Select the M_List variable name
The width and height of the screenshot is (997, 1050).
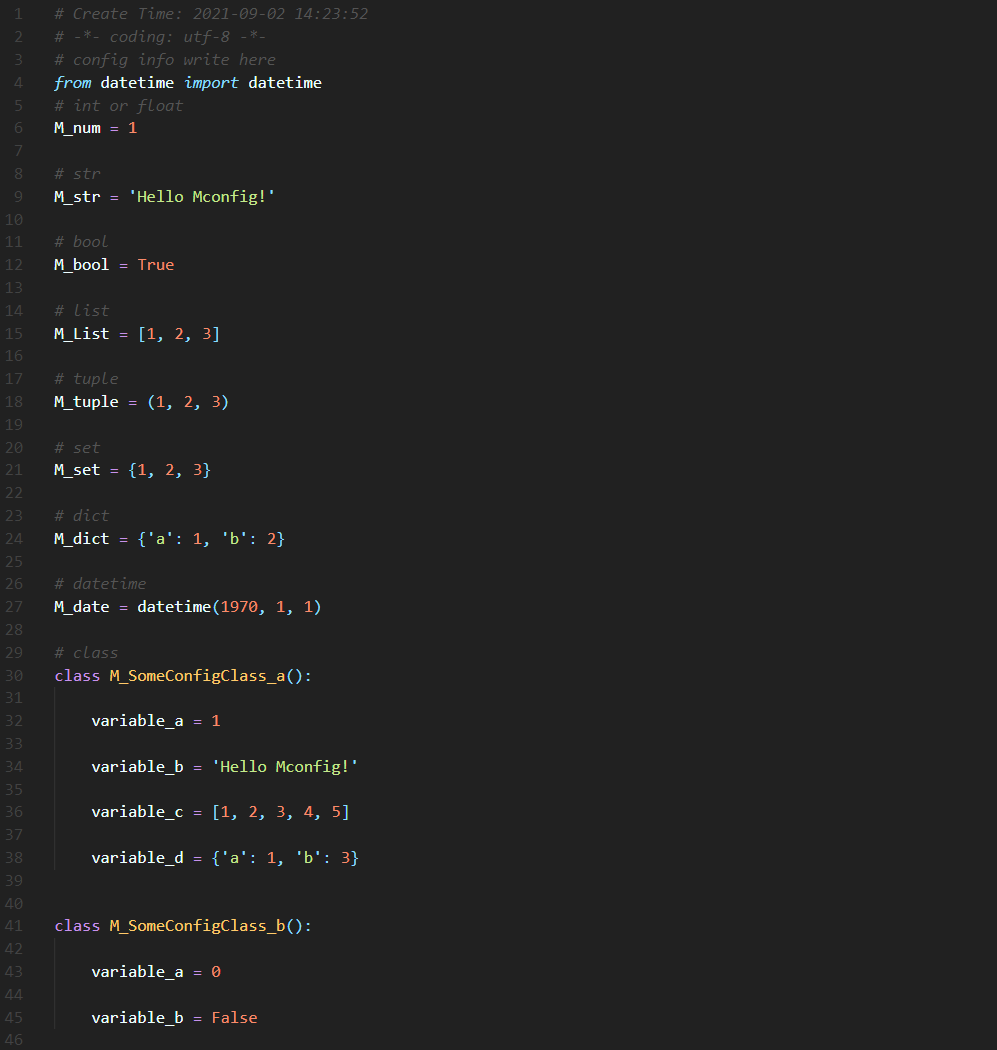click(x=81, y=333)
